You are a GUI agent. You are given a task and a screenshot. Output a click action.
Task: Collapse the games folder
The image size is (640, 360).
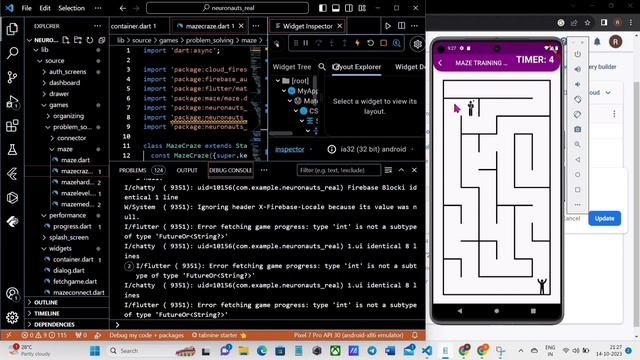coord(44,105)
